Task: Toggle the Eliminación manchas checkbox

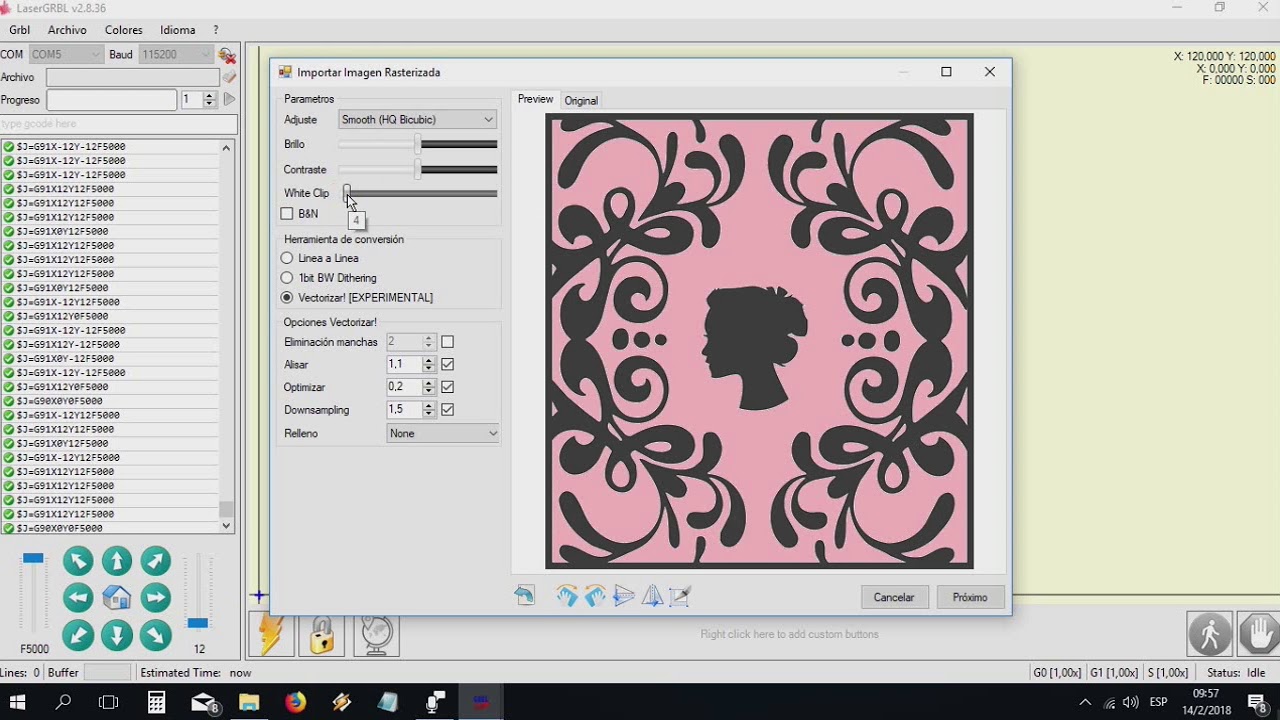Action: (447, 342)
